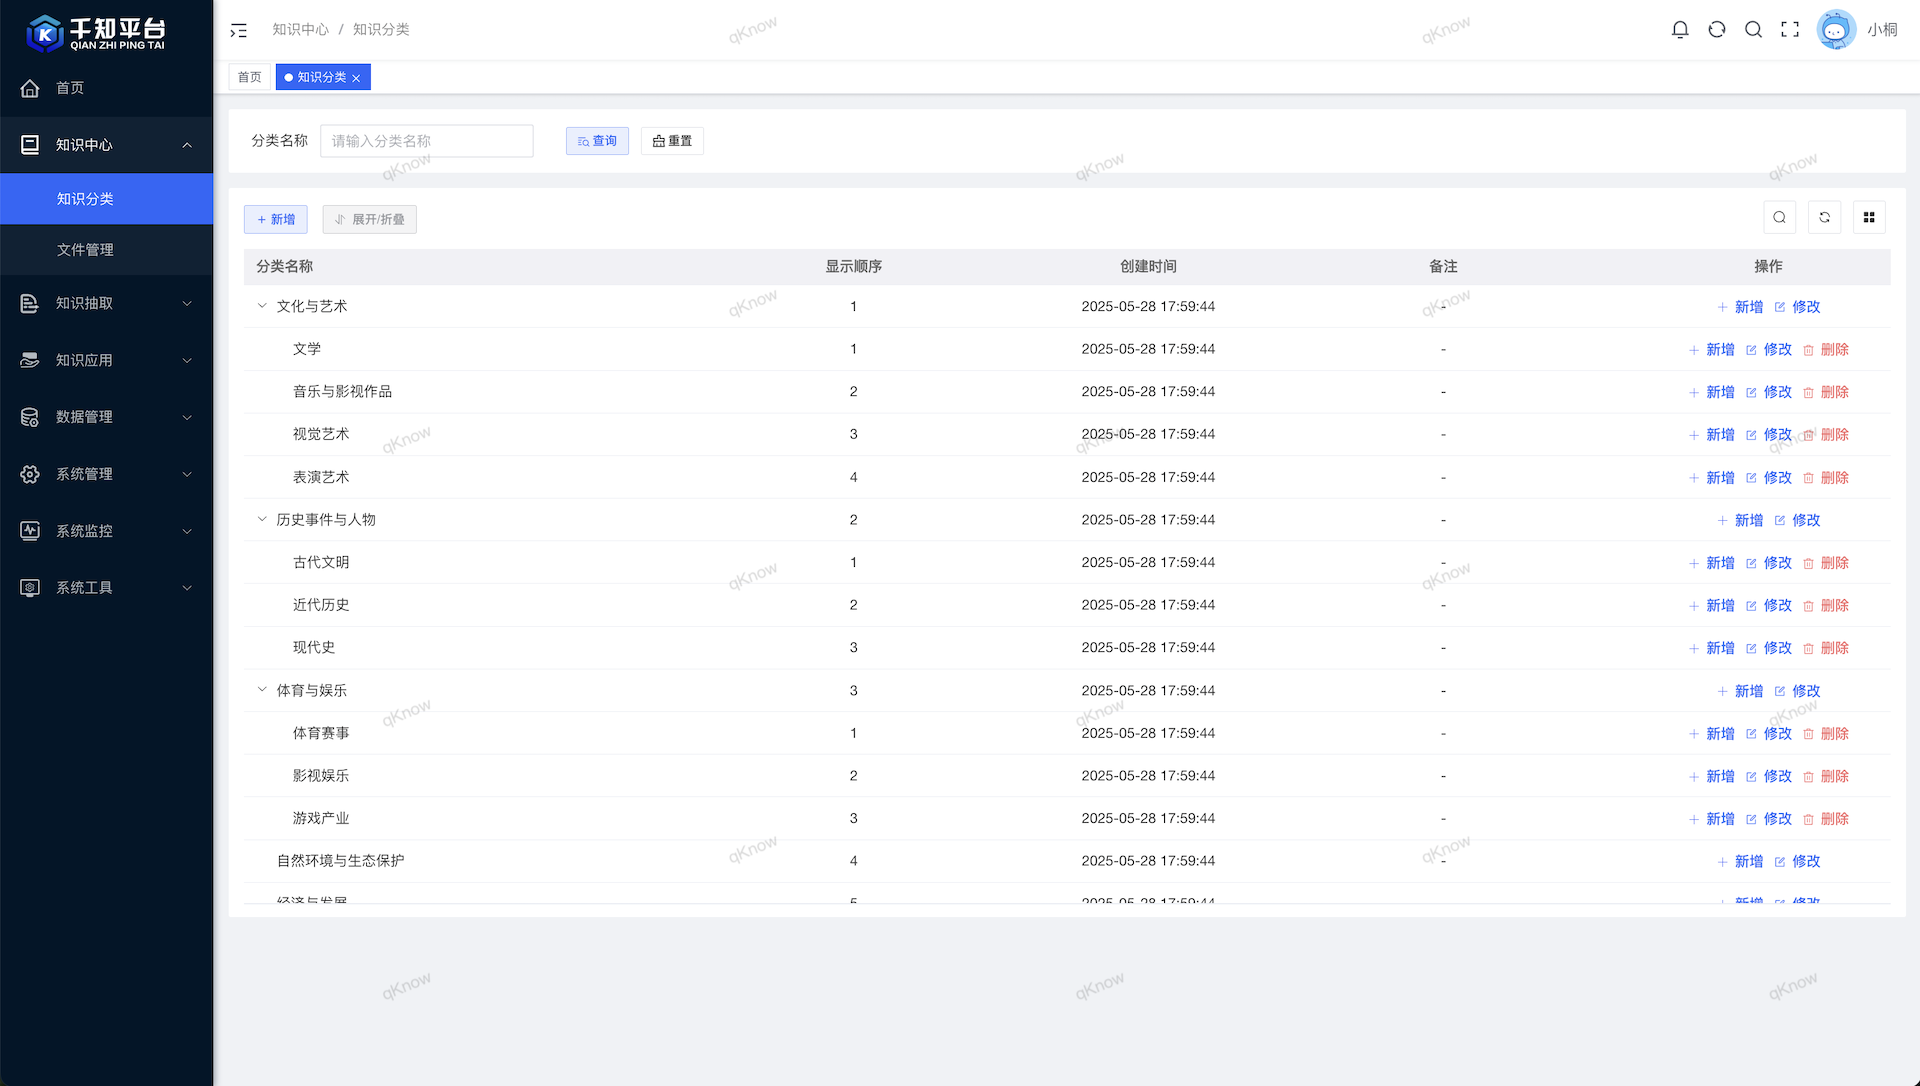Image resolution: width=1920 pixels, height=1086 pixels.
Task: Collapse the sidebar with hamburger icon
Action: point(238,31)
